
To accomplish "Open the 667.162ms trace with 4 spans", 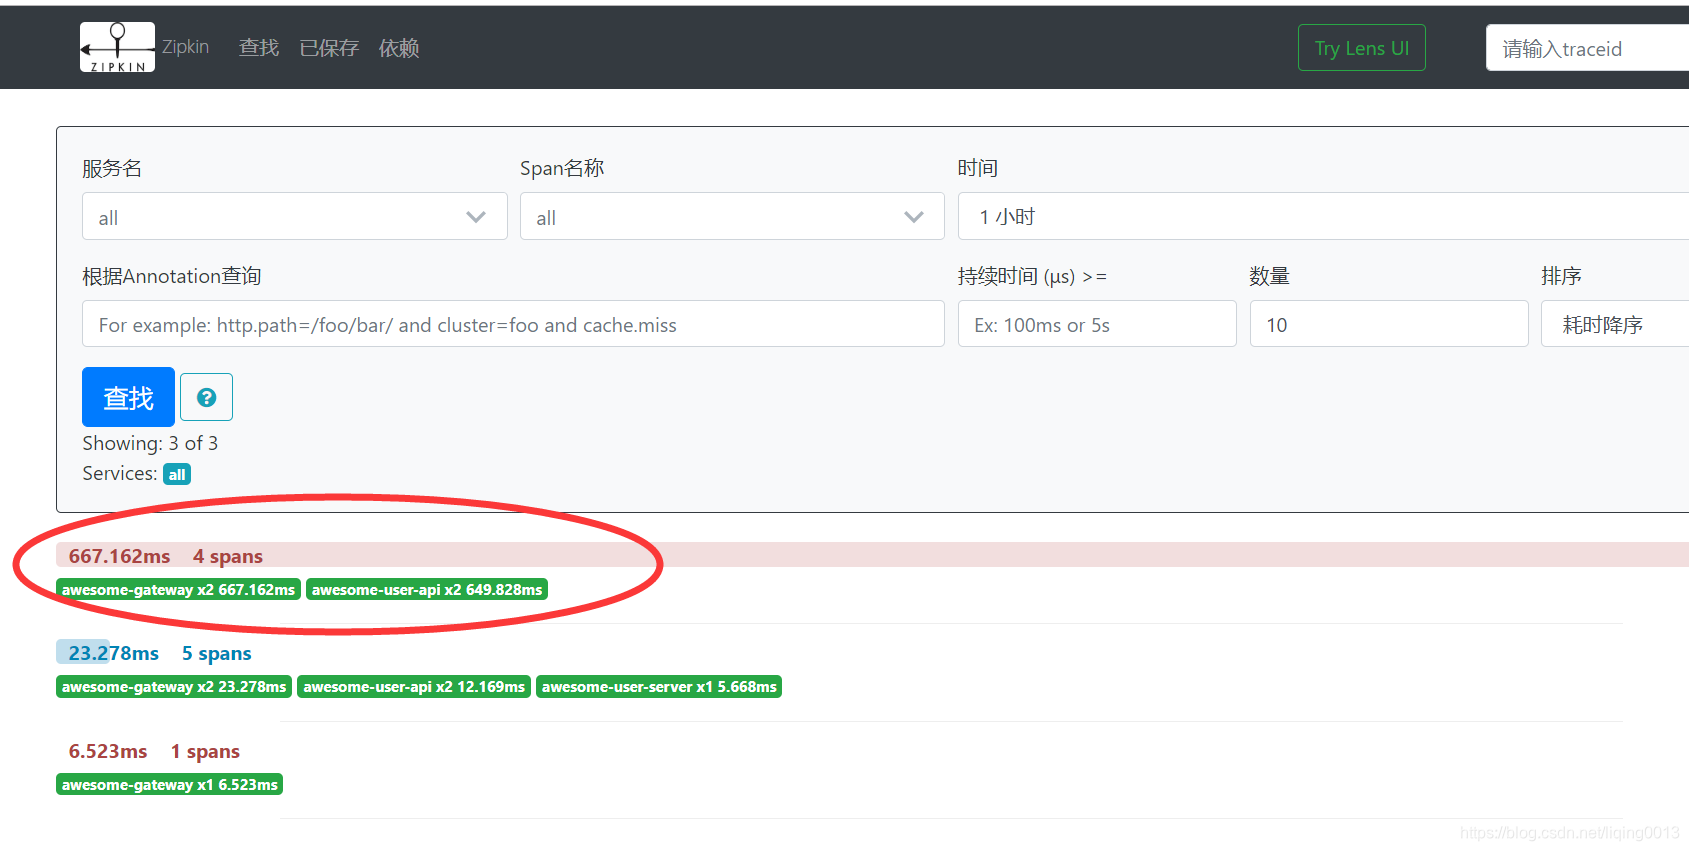I will pyautogui.click(x=872, y=555).
